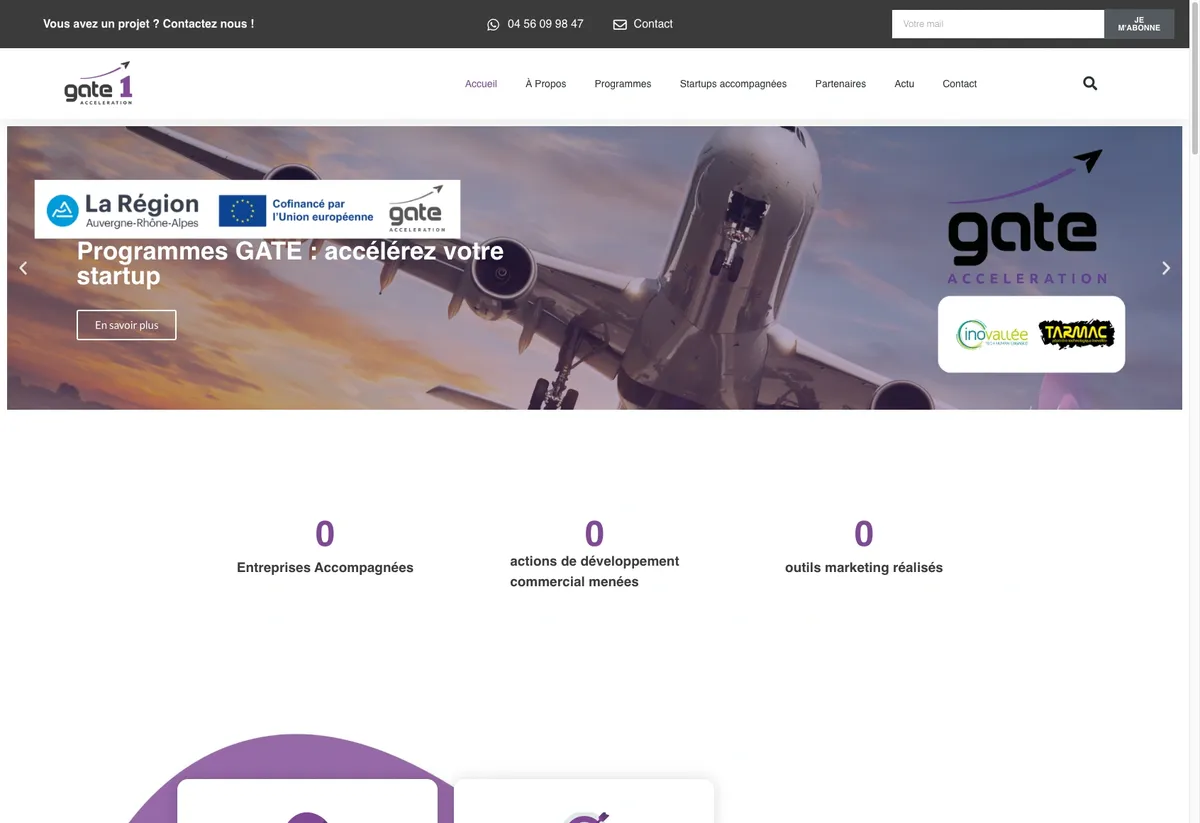Open the search magnifier icon
1200x823 pixels.
(1090, 84)
